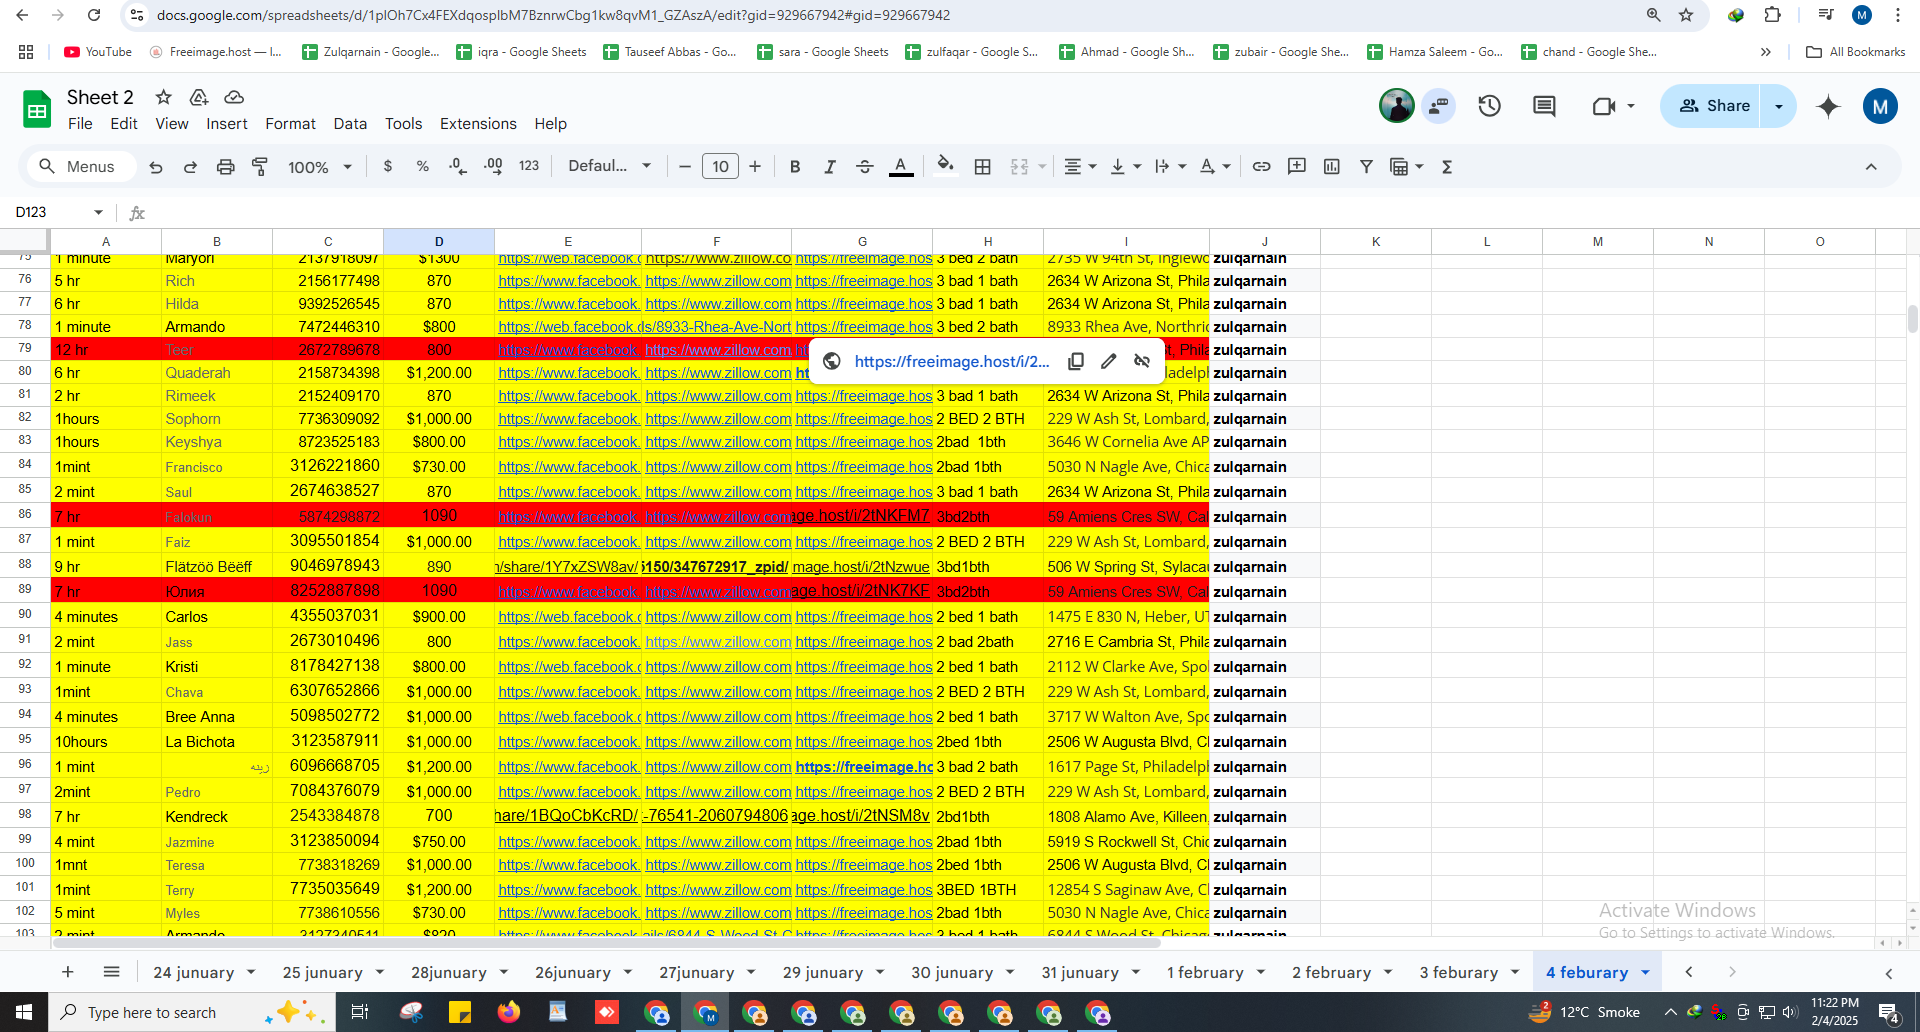Image resolution: width=1920 pixels, height=1032 pixels.
Task: Open vertical align dropdown
Action: [x=1125, y=167]
